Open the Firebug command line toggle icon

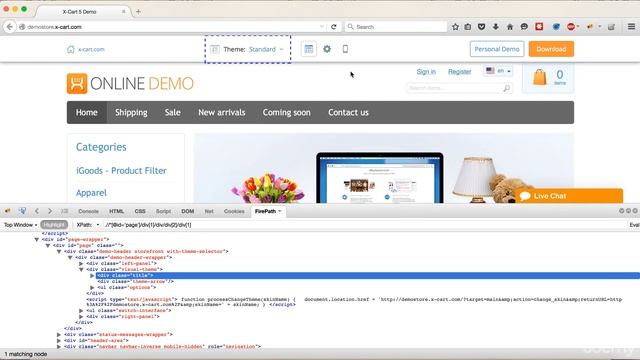[x=64, y=211]
